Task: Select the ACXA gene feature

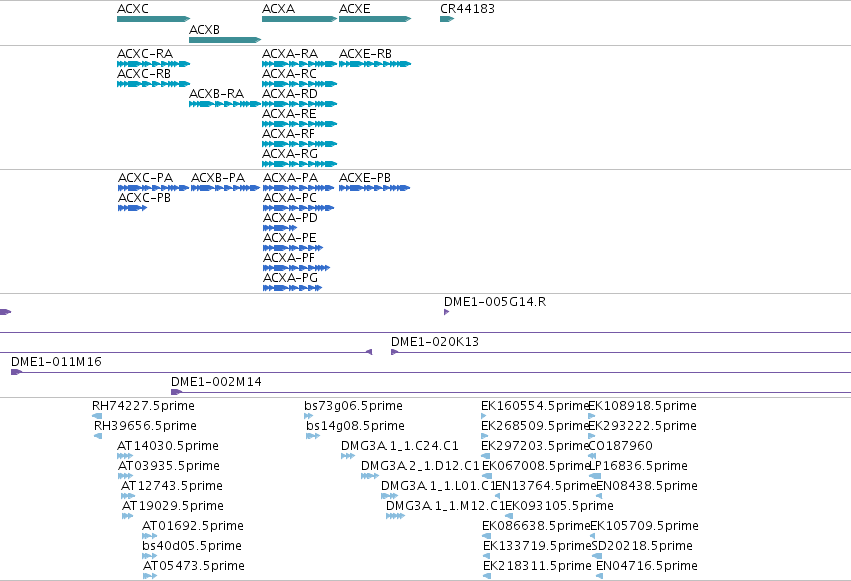Action: 300,19
